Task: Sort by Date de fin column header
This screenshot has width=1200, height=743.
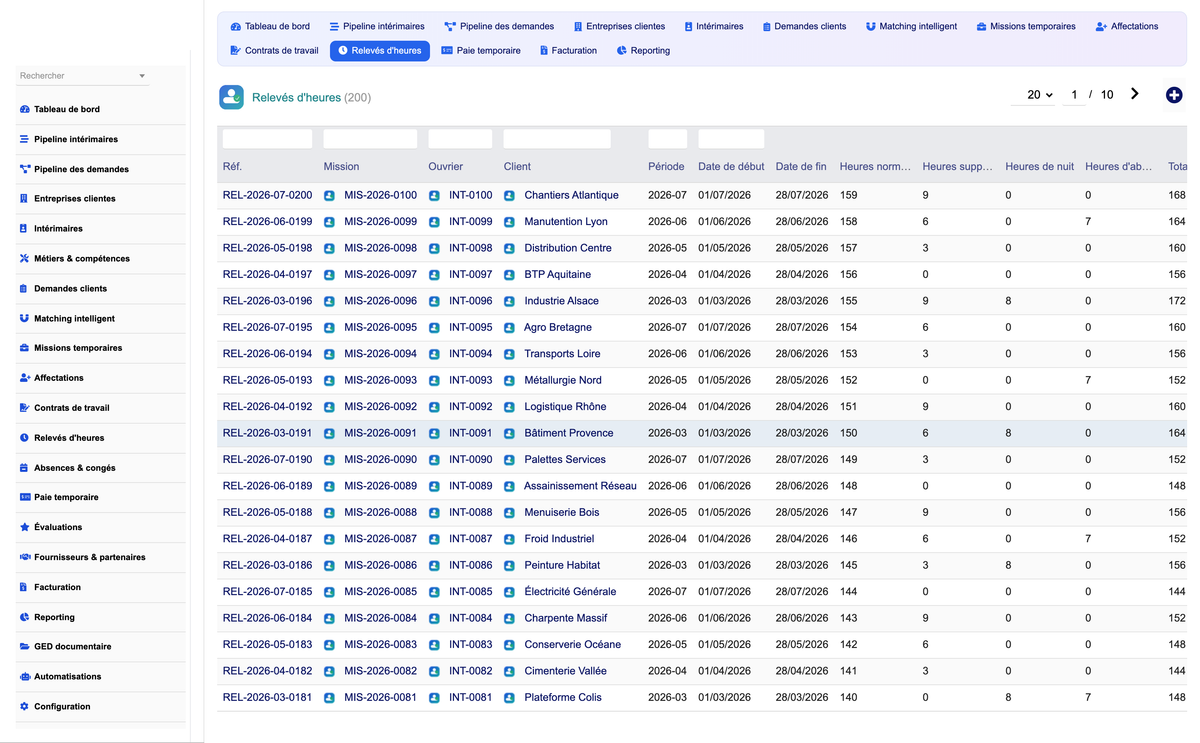Action: click(801, 167)
